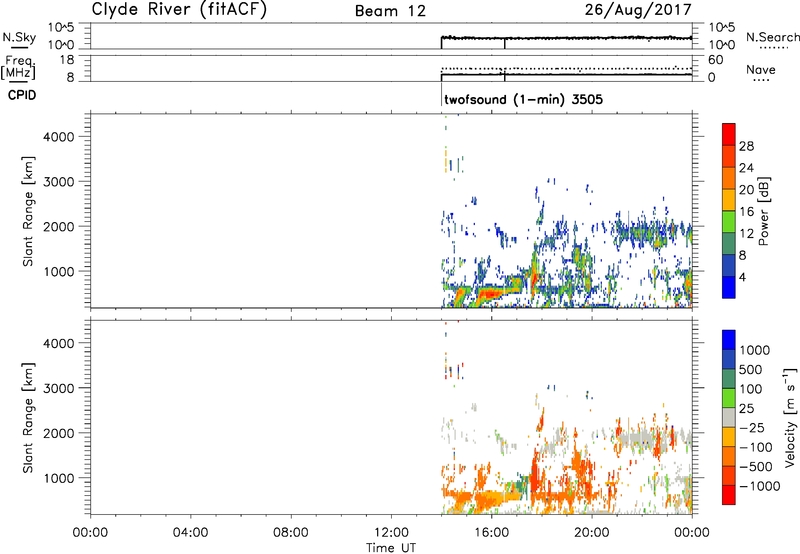This screenshot has height=554, width=800.
Task: Click the "500" label on the Velocity color bar
Action: tap(751, 370)
